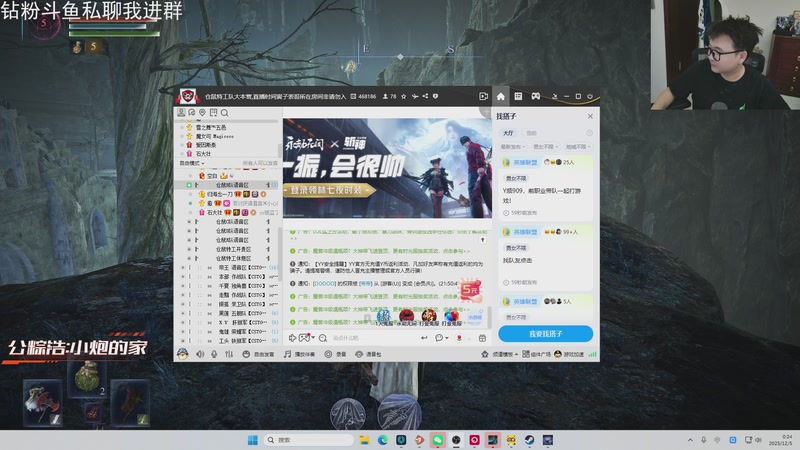Click the 录音 record button
Image resolution: width=800 pixels, height=450 pixels.
336,354
